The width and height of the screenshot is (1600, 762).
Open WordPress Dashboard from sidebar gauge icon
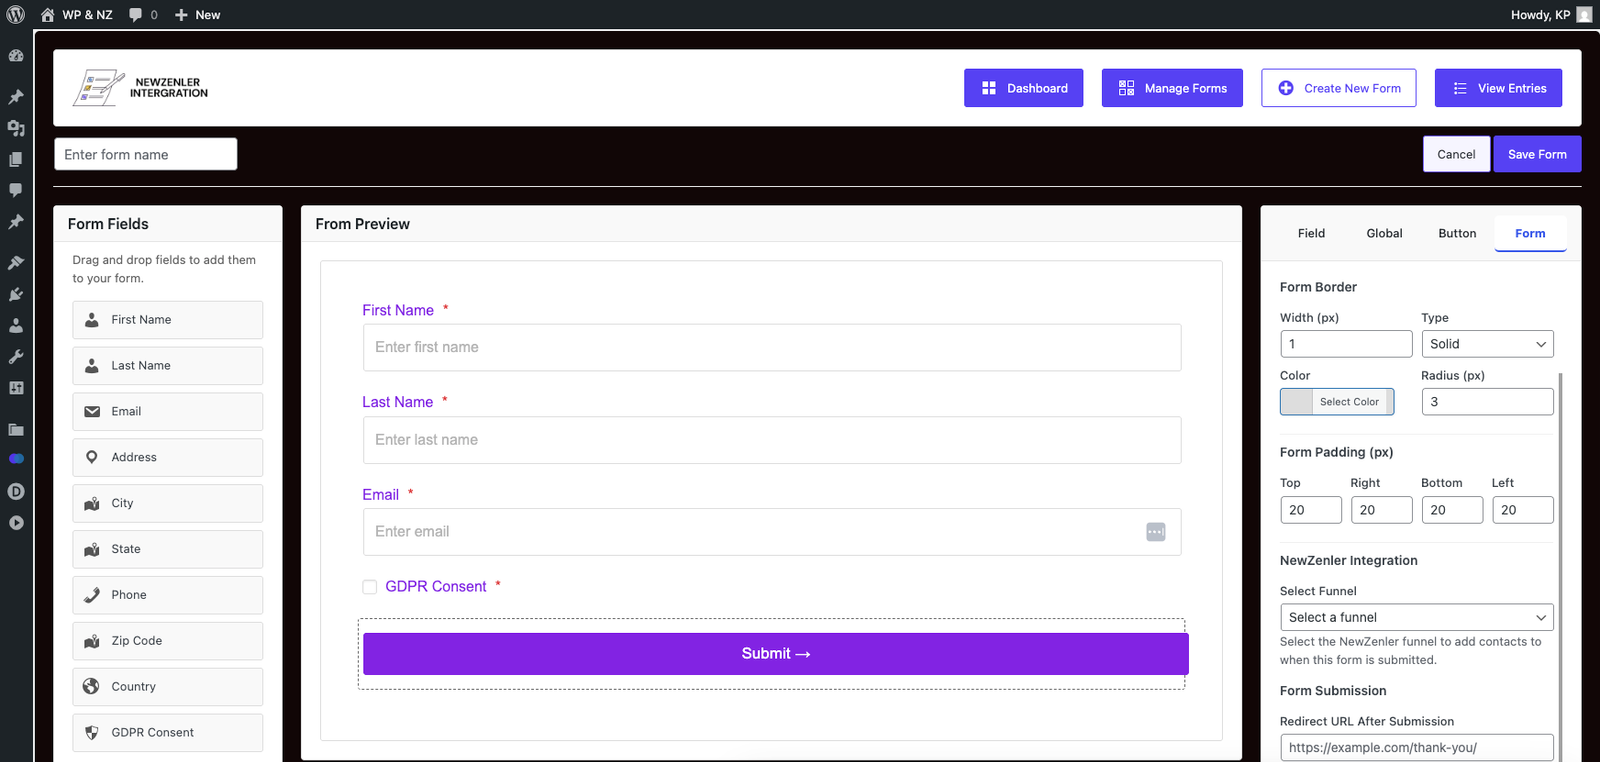pos(16,56)
